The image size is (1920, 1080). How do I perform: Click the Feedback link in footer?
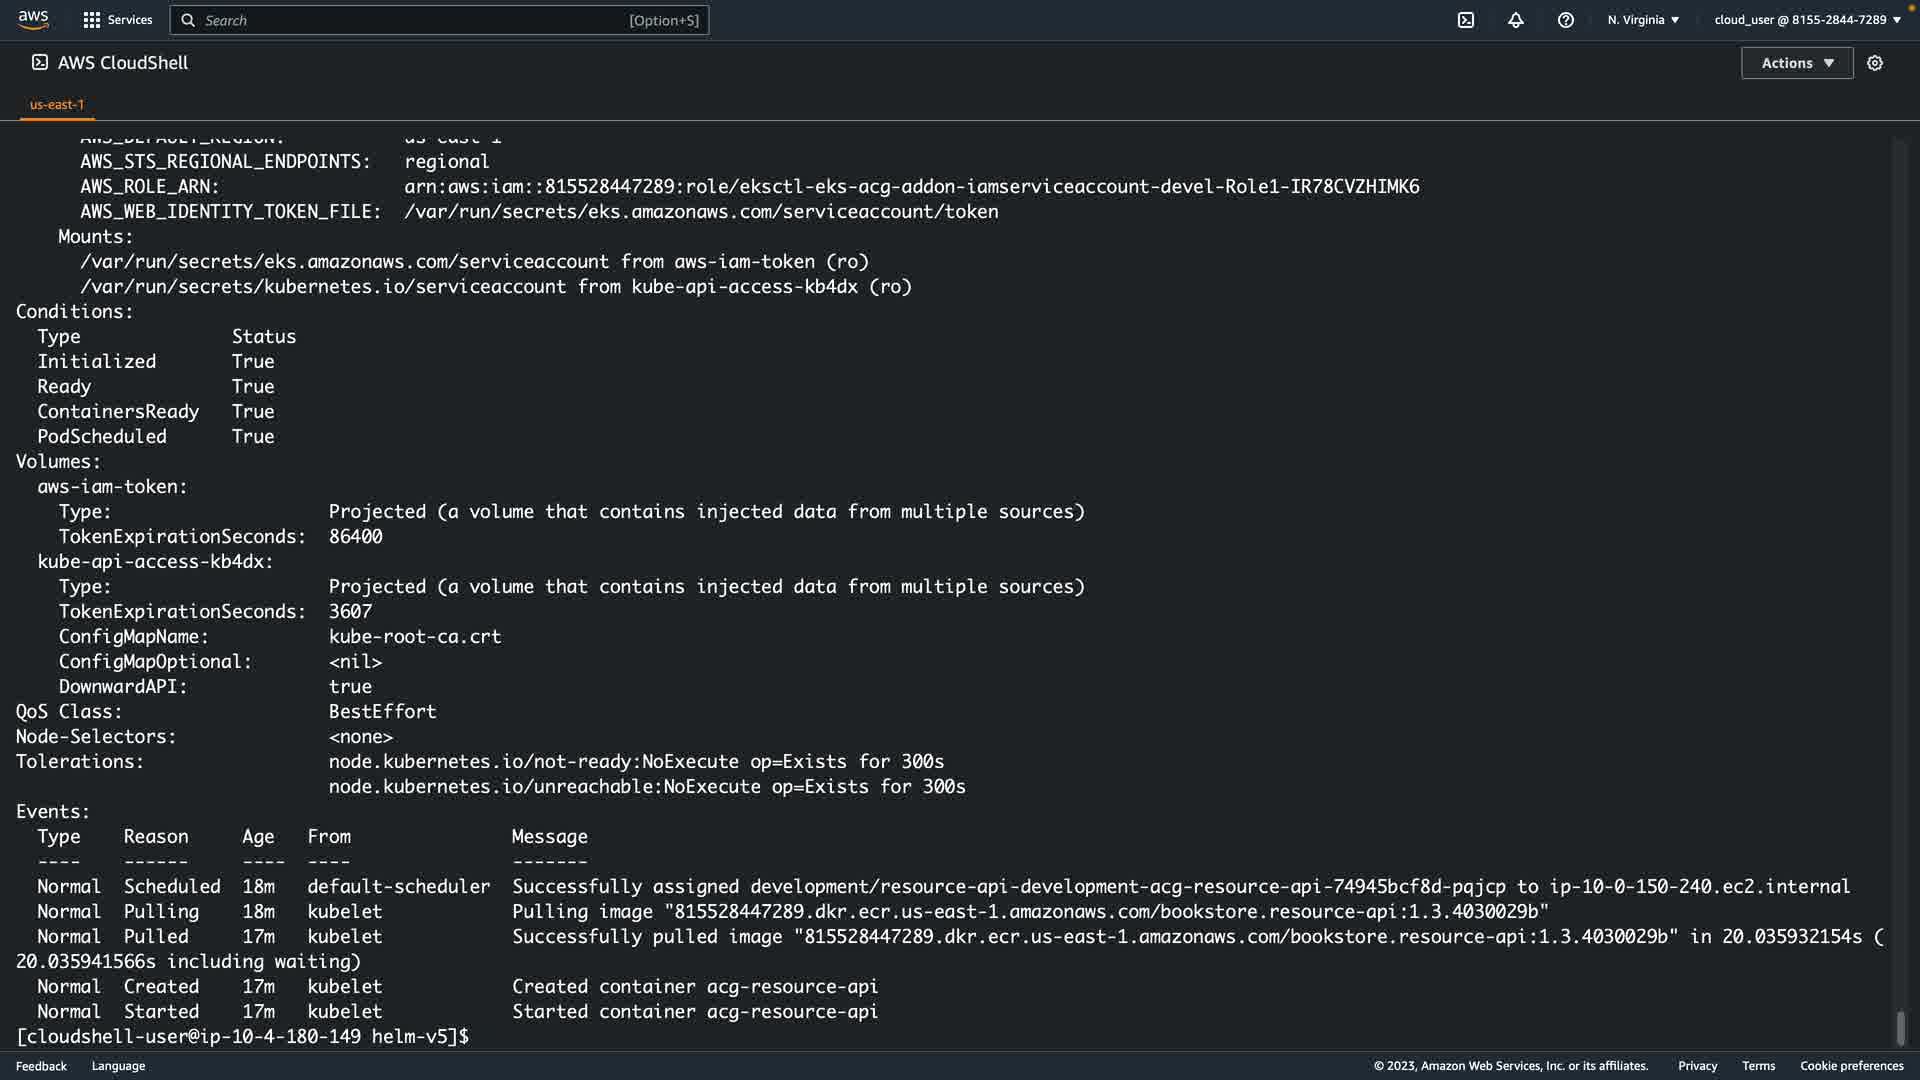pyautogui.click(x=41, y=1066)
